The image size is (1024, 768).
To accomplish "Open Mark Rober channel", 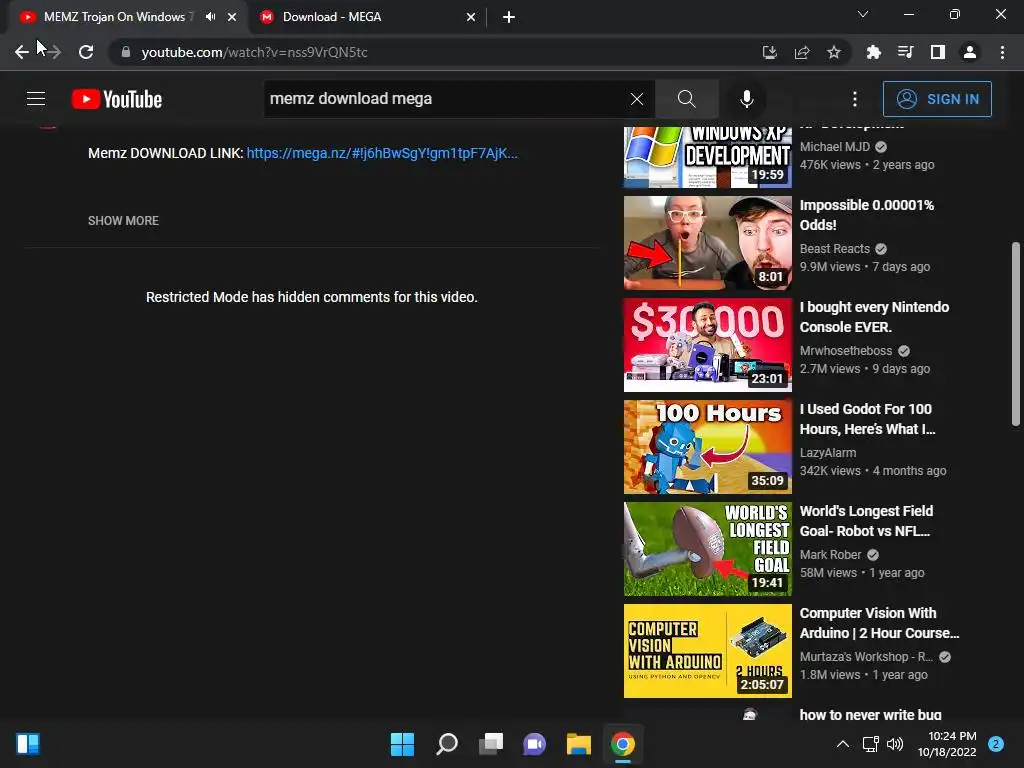I will 830,554.
